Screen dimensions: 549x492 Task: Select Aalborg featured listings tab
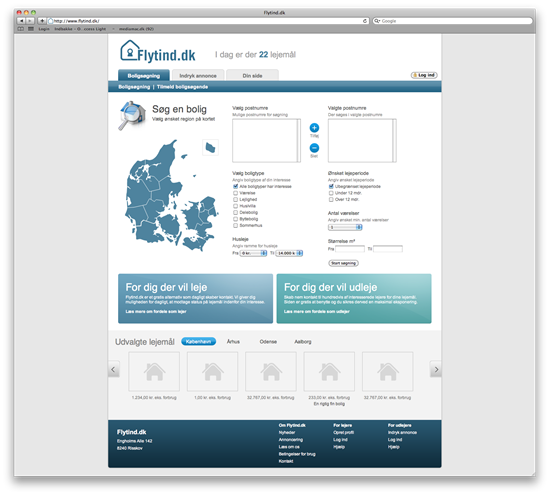pos(303,341)
